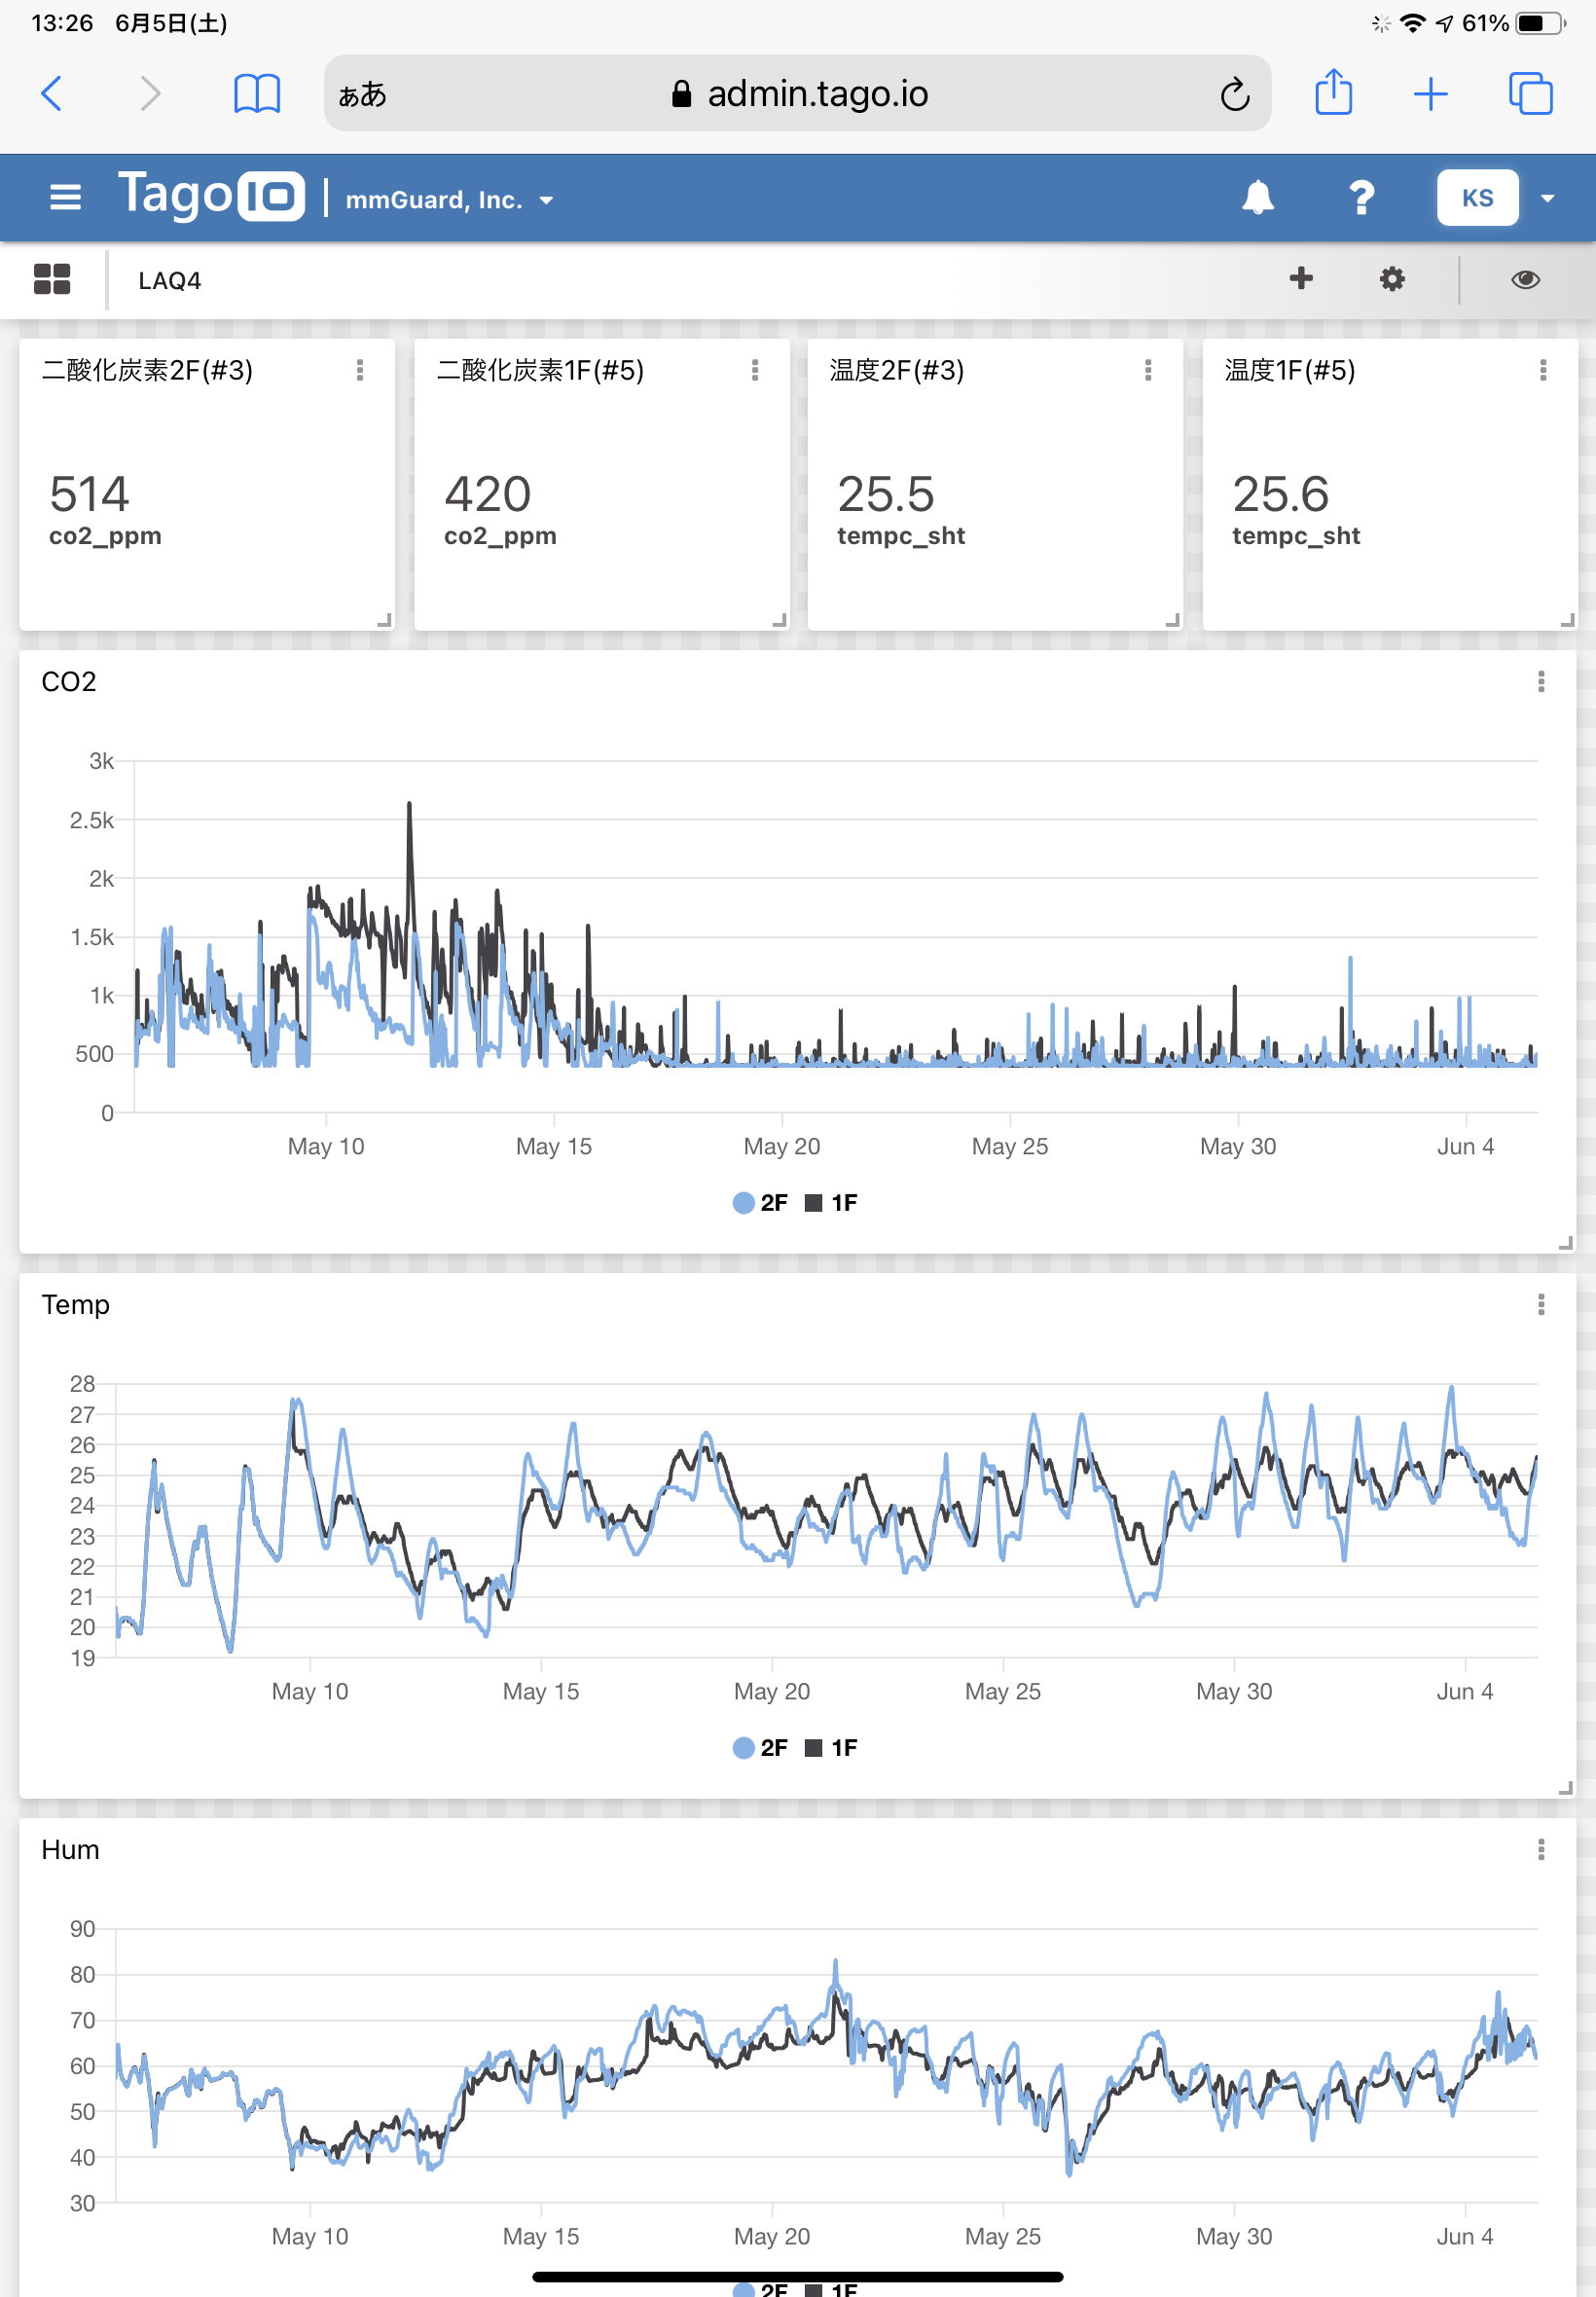Click the KS account button
This screenshot has width=1596, height=2297.
[x=1476, y=198]
